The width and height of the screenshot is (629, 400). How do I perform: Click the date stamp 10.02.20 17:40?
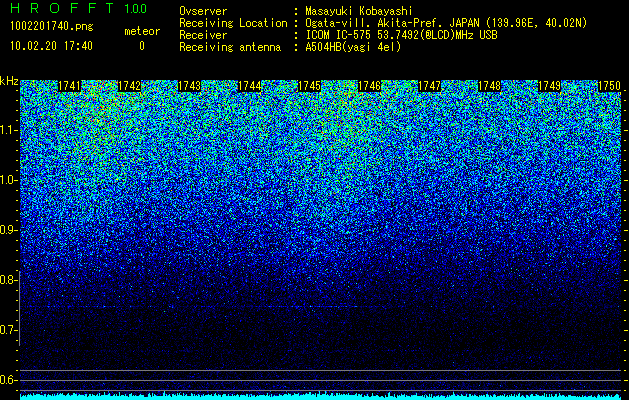tap(51, 46)
